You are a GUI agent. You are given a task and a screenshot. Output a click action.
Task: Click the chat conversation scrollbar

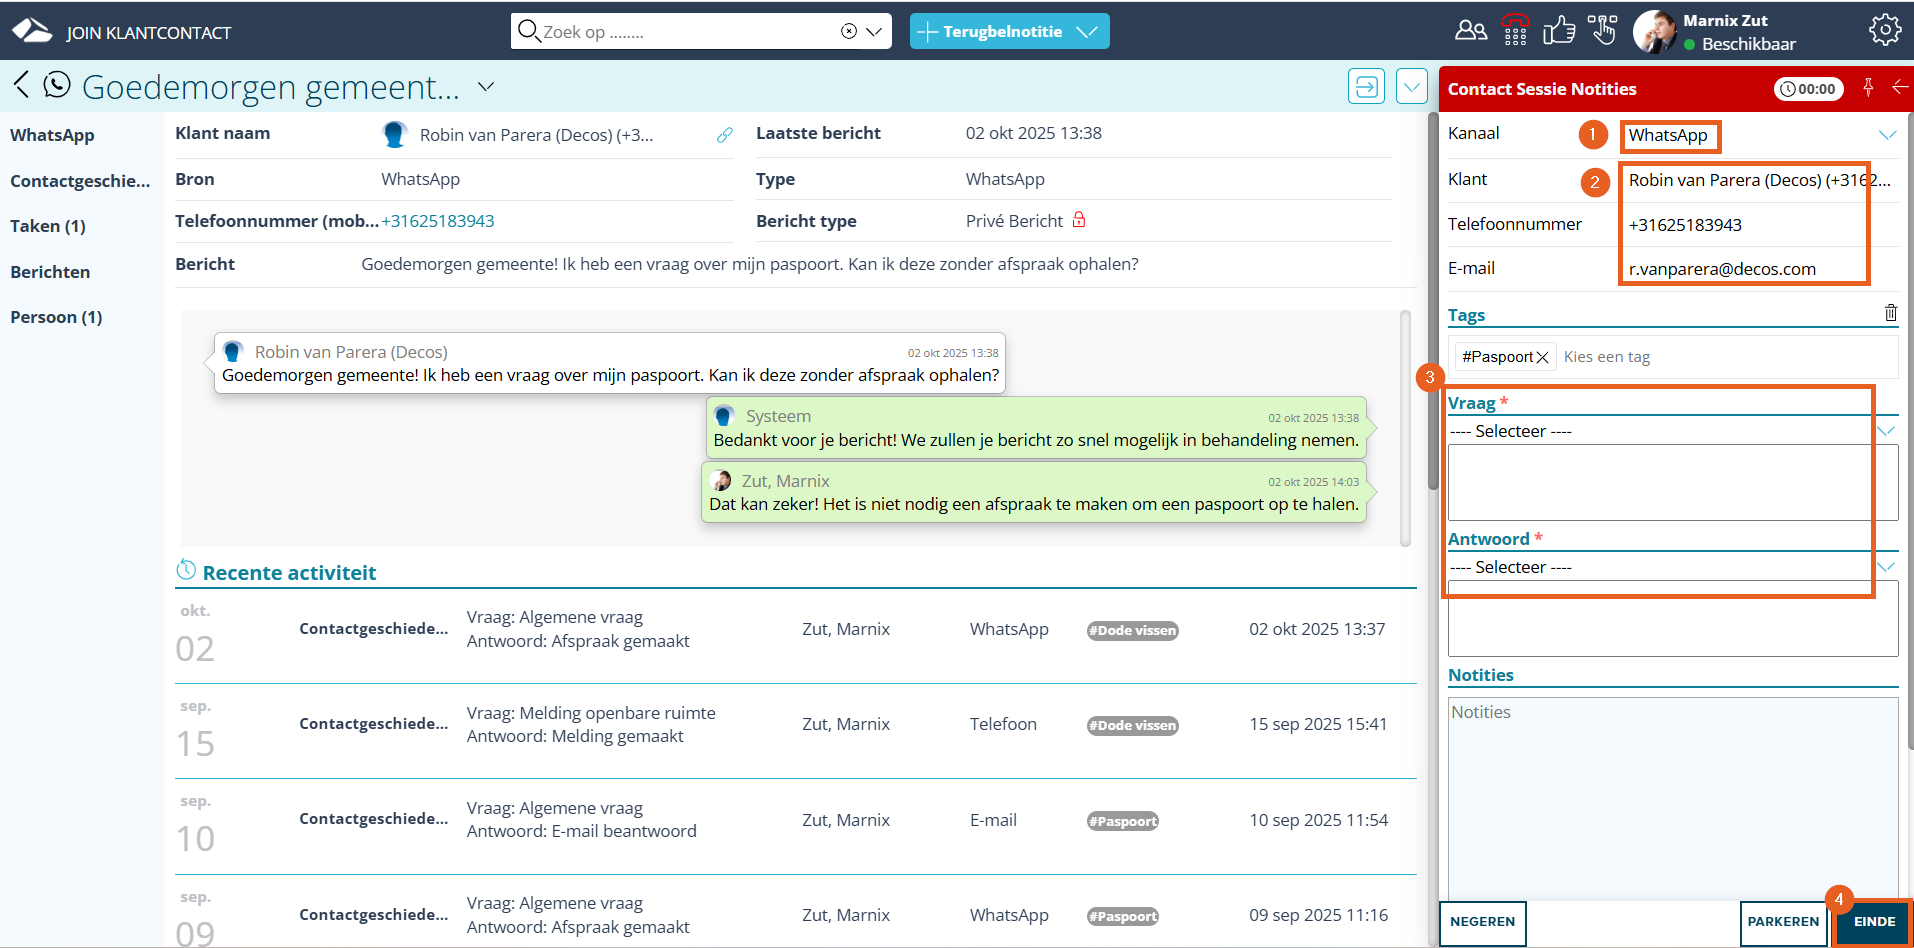[x=1405, y=428]
